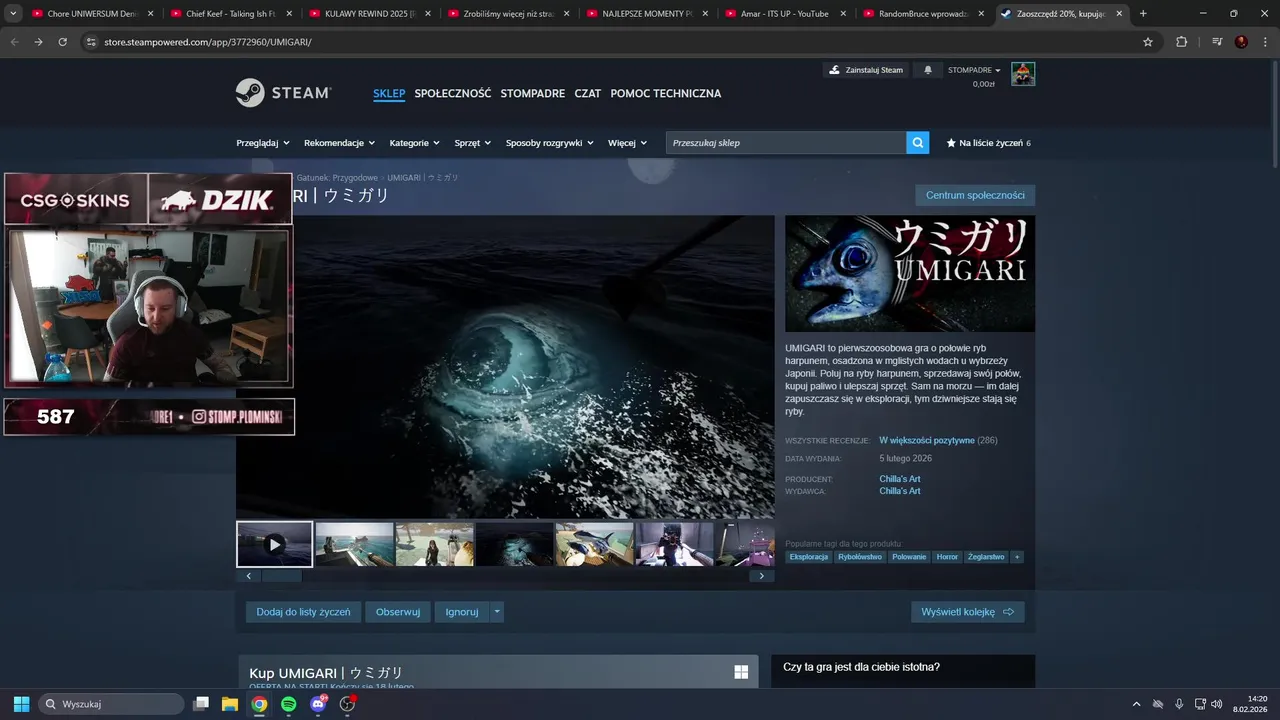1280x720 pixels.
Task: Go forward in browser history
Action: pyautogui.click(x=38, y=42)
